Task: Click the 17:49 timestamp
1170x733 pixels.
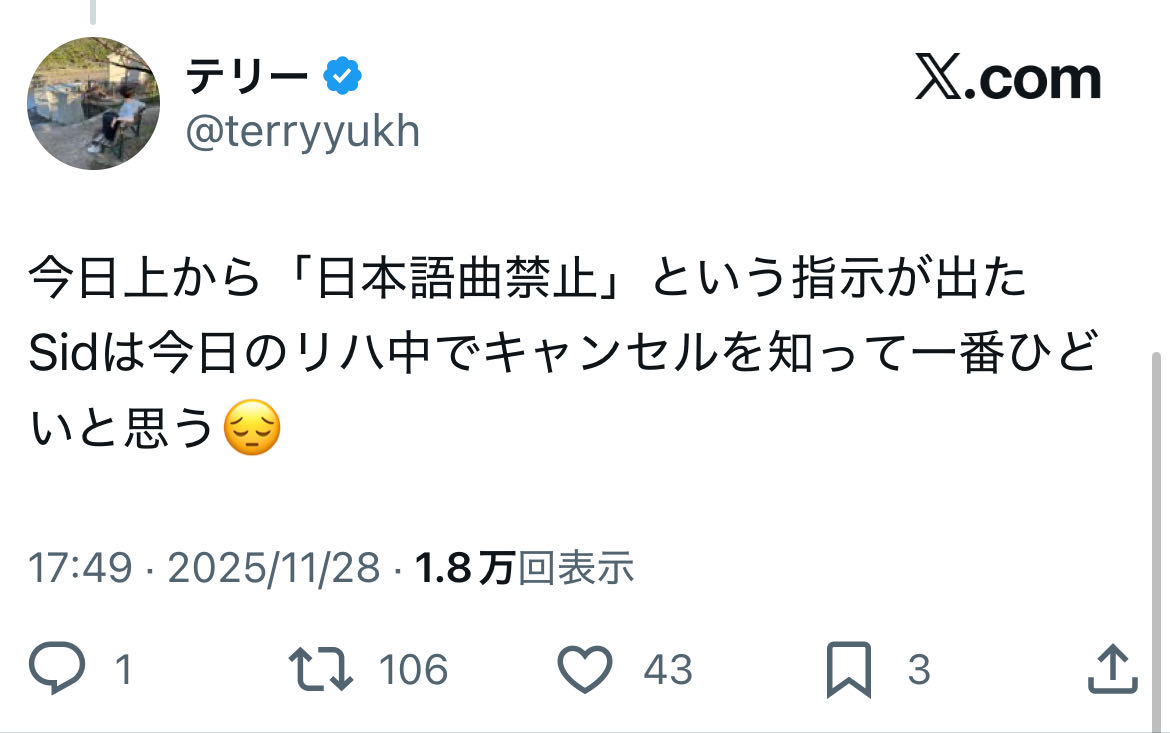Action: point(80,569)
